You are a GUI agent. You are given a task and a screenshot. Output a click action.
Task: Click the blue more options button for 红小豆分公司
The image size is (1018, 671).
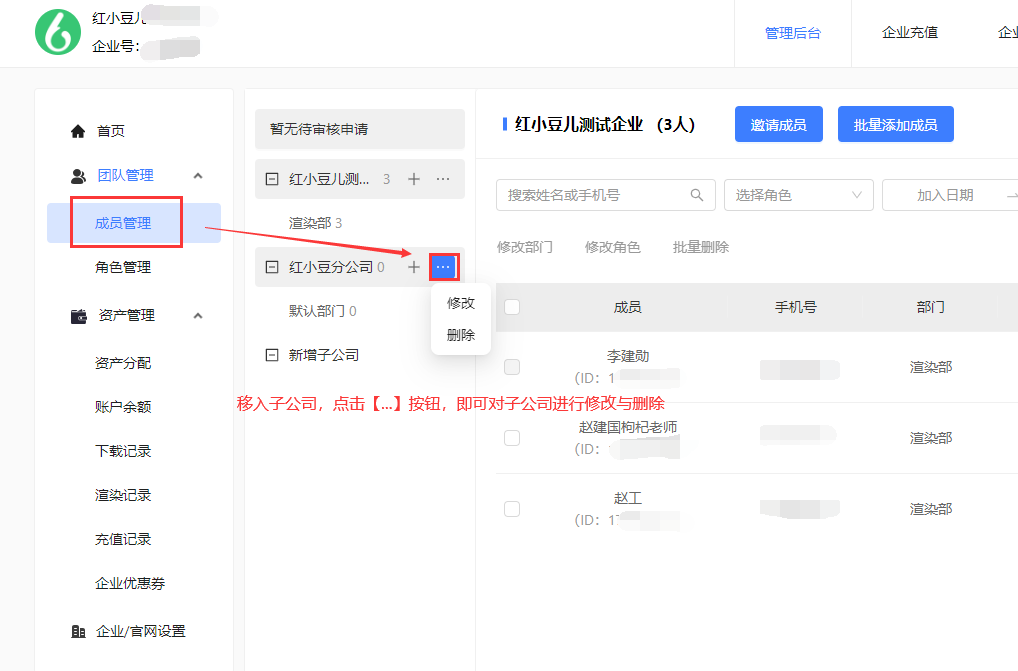[444, 267]
